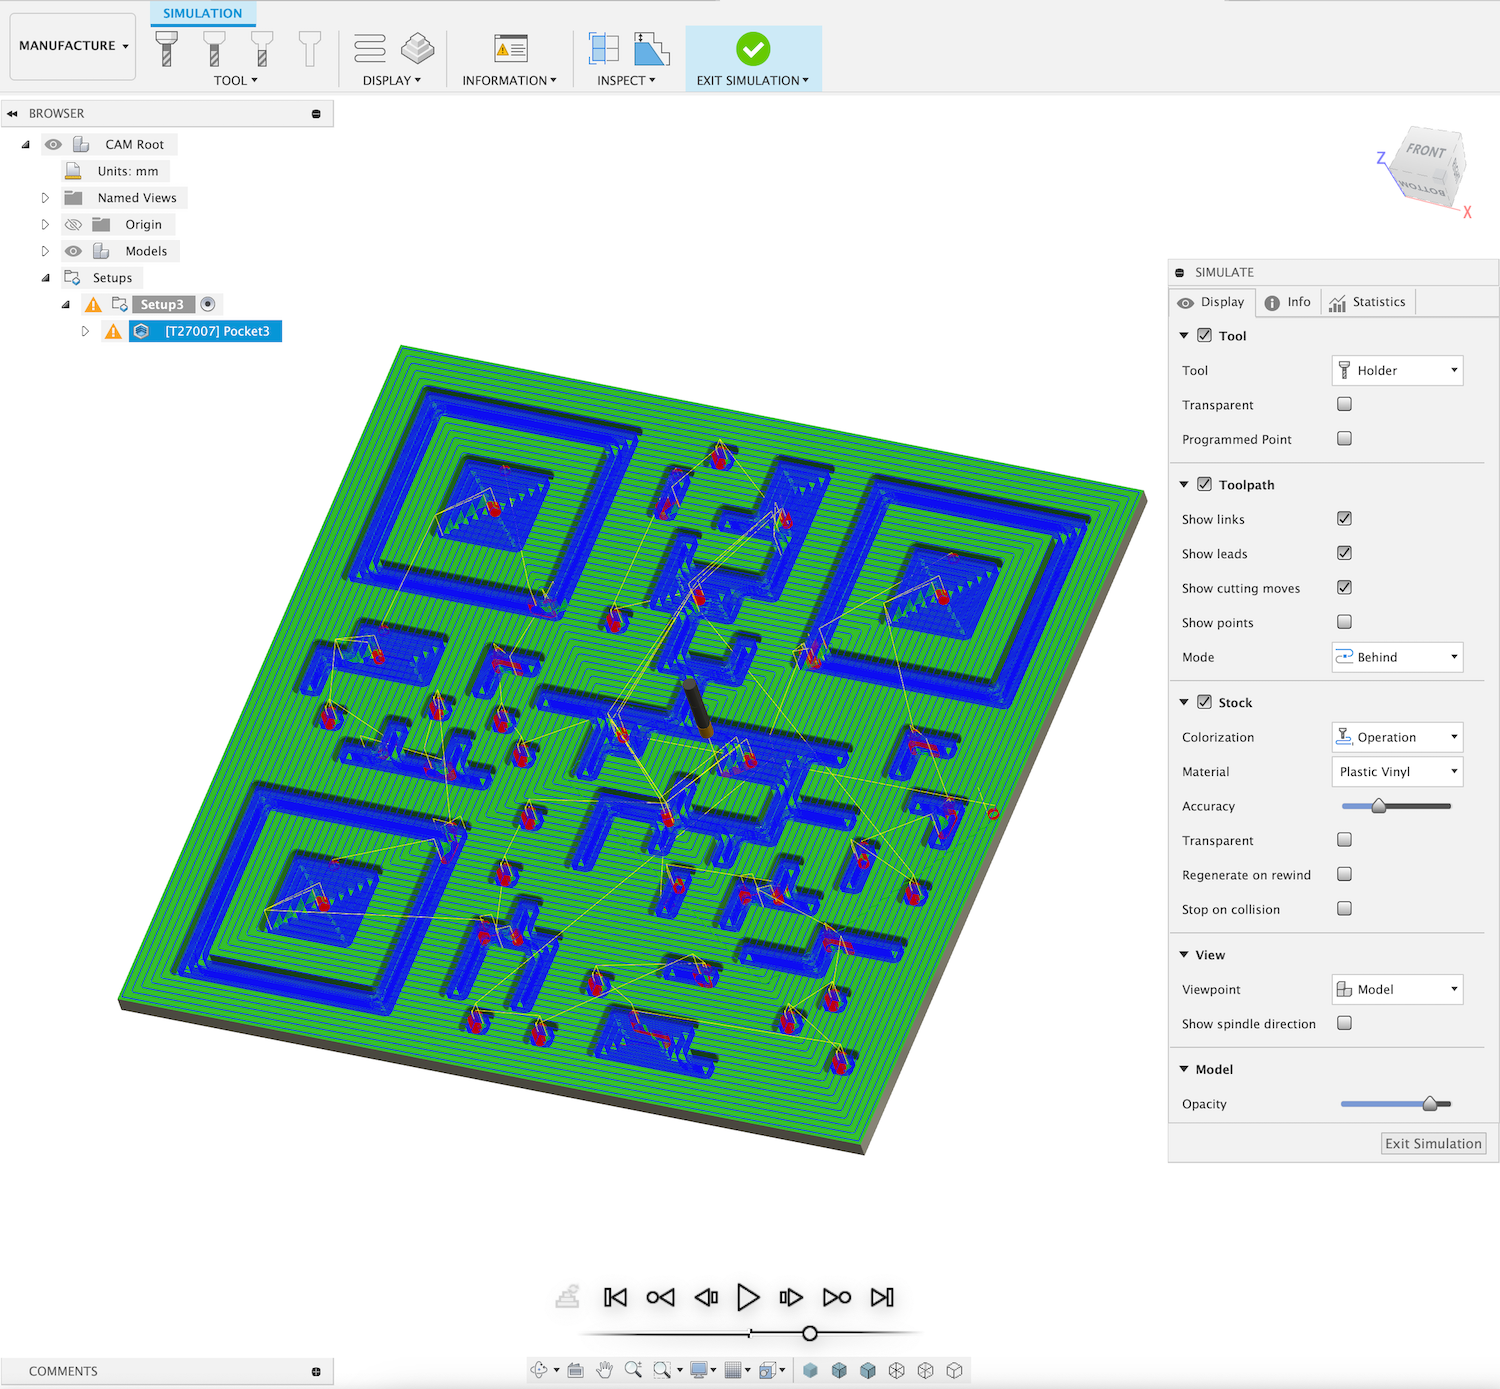Click the Exit Simulation button in panel
Image resolution: width=1500 pixels, height=1389 pixels.
tap(1432, 1143)
